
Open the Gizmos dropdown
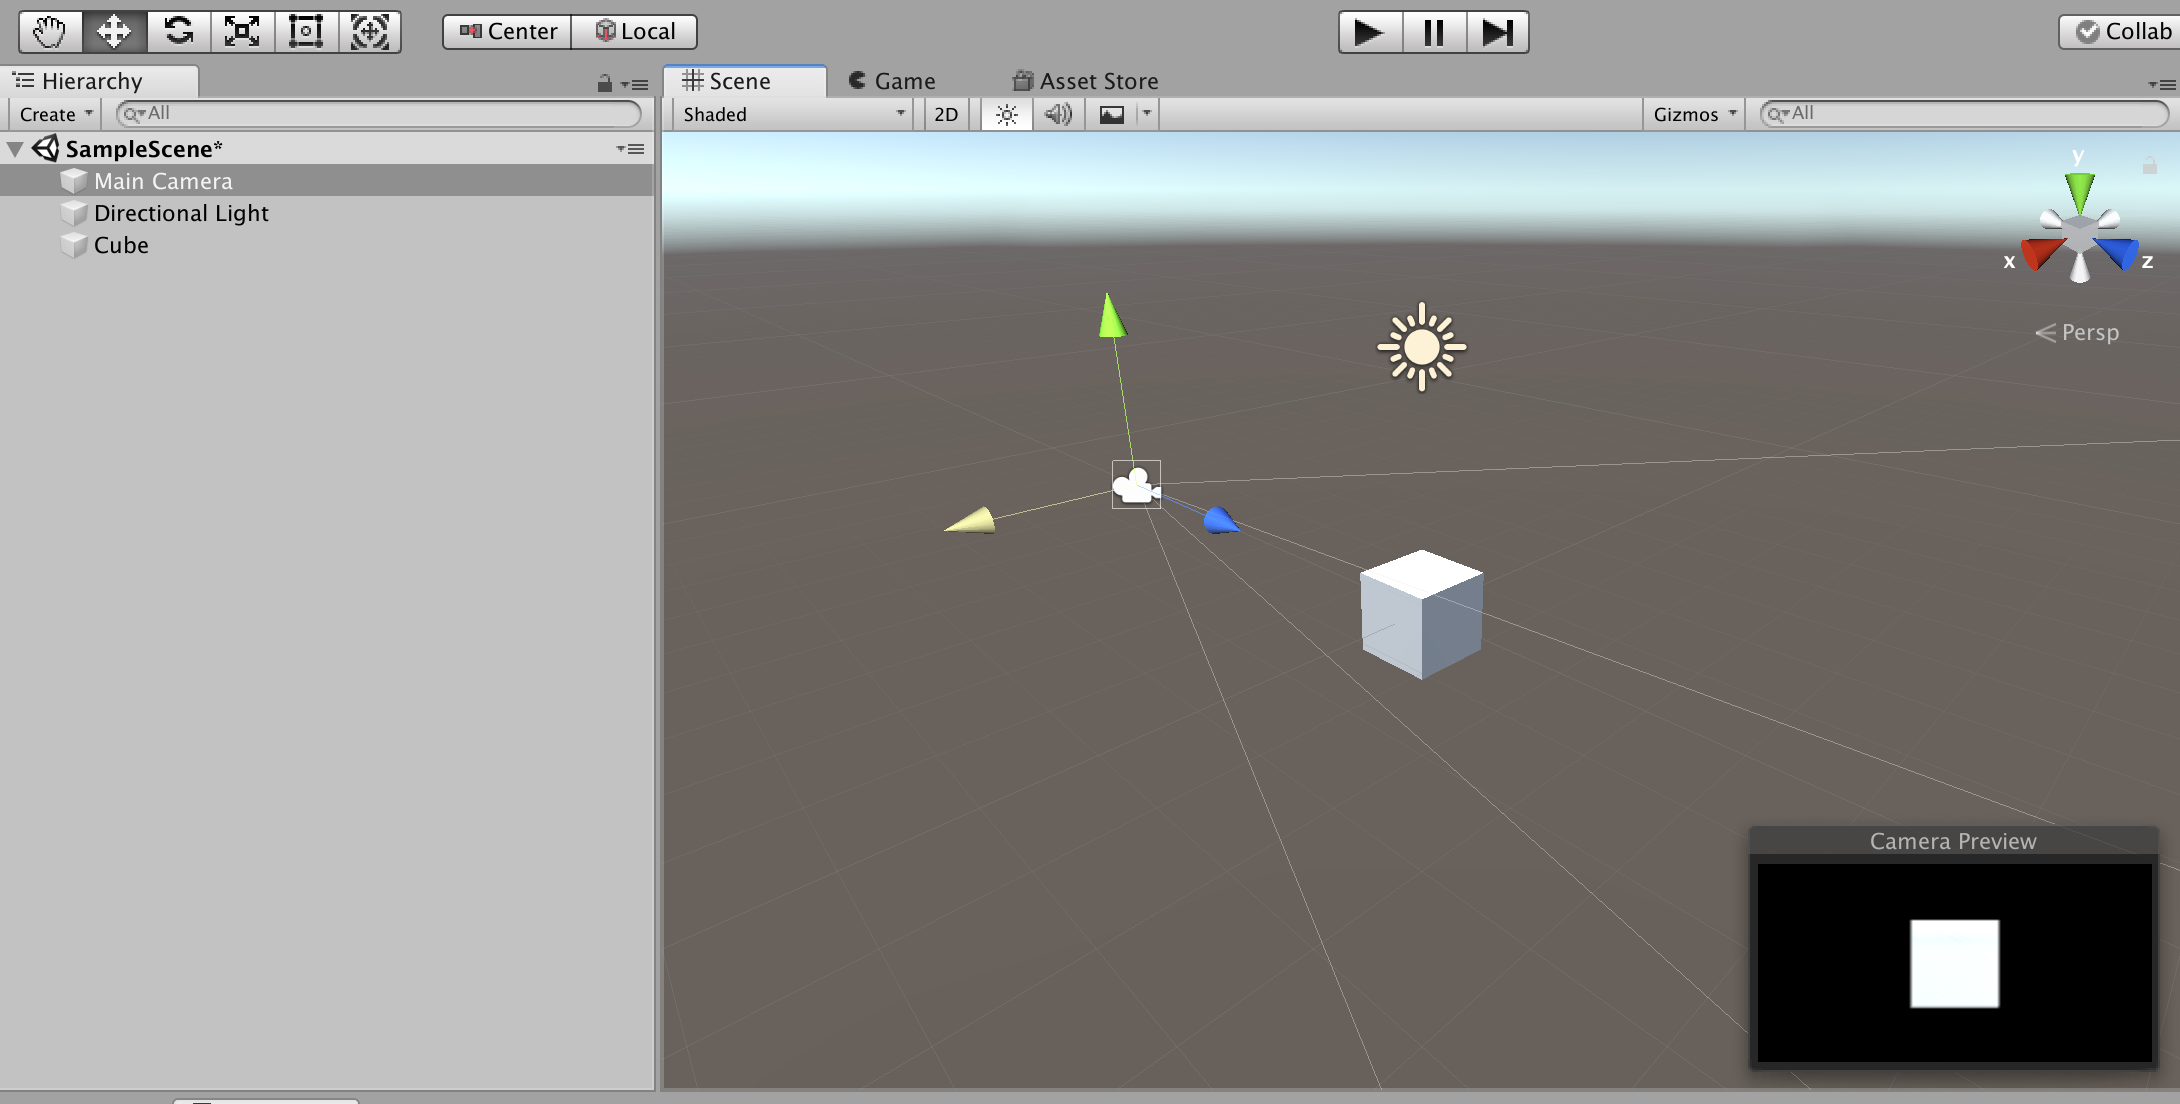pos(1694,114)
